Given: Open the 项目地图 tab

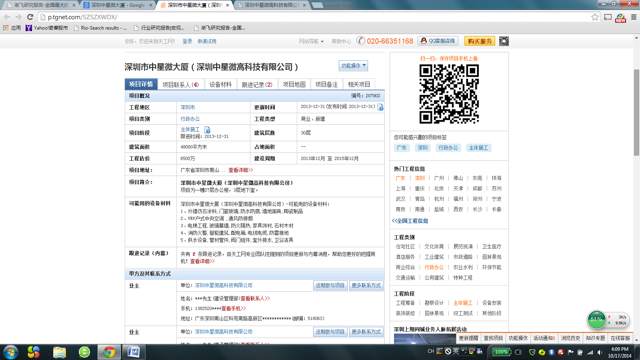Looking at the screenshot, I should click(x=294, y=84).
